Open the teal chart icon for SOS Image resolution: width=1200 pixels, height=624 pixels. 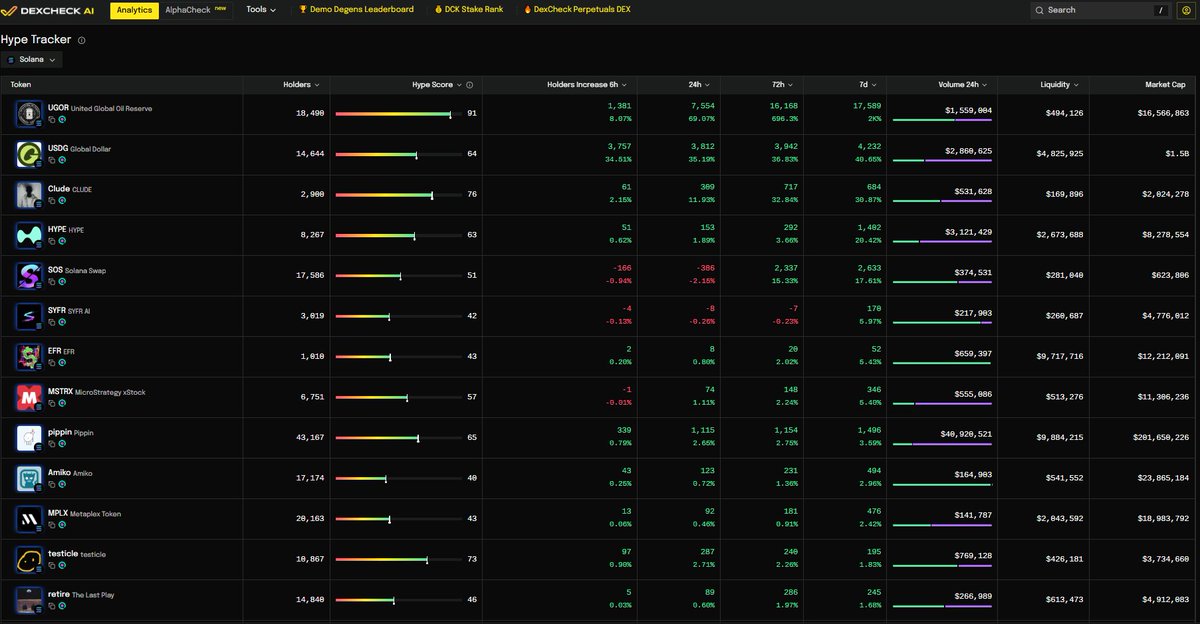(x=62, y=280)
